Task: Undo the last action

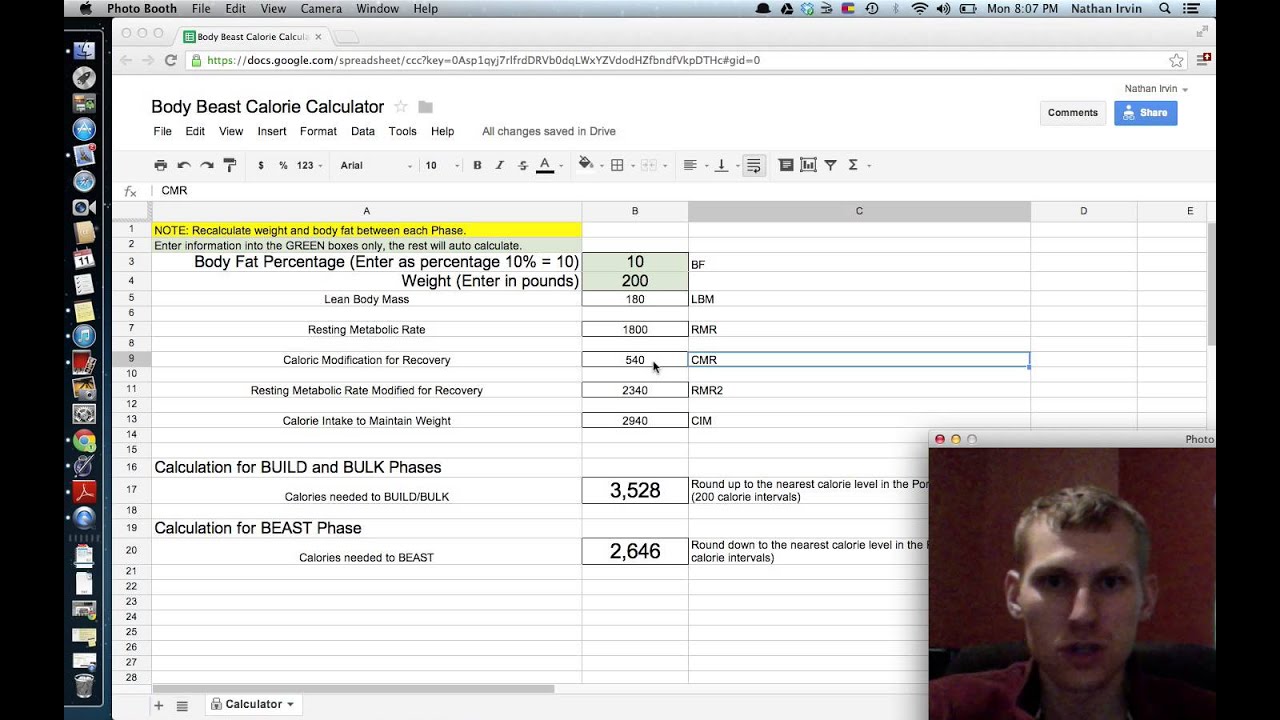Action: click(184, 165)
